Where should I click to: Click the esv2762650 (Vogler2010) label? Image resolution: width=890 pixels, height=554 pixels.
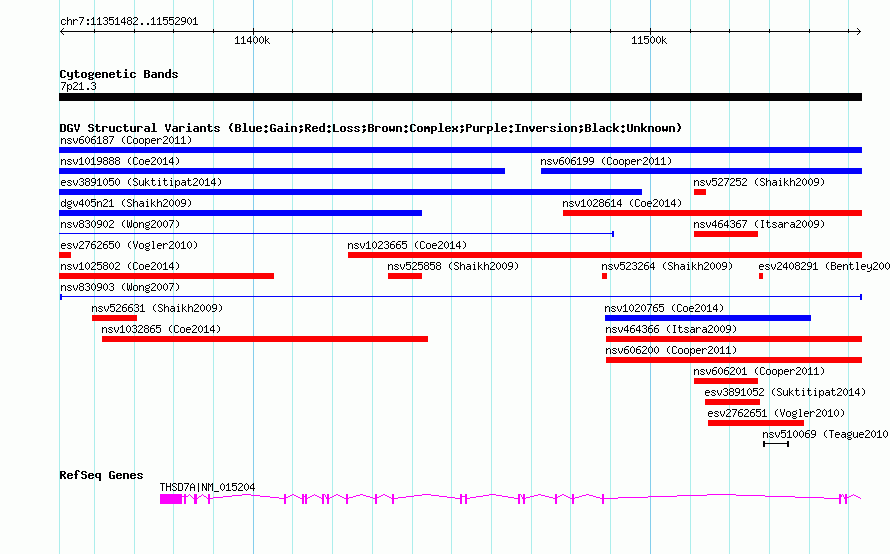[129, 245]
